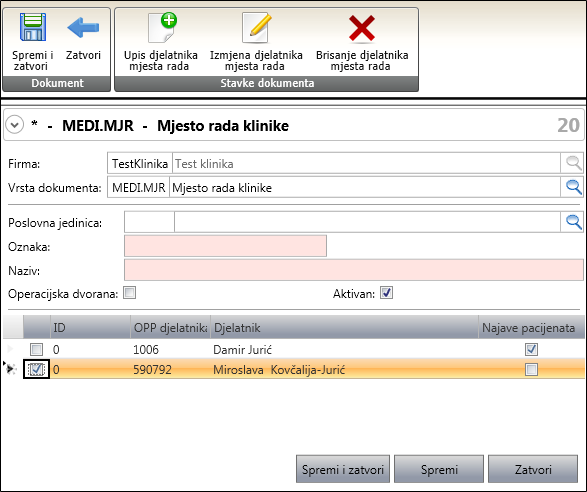The image size is (587, 492).
Task: Click the Mjesto rada klinike document type field
Action: coord(365,187)
